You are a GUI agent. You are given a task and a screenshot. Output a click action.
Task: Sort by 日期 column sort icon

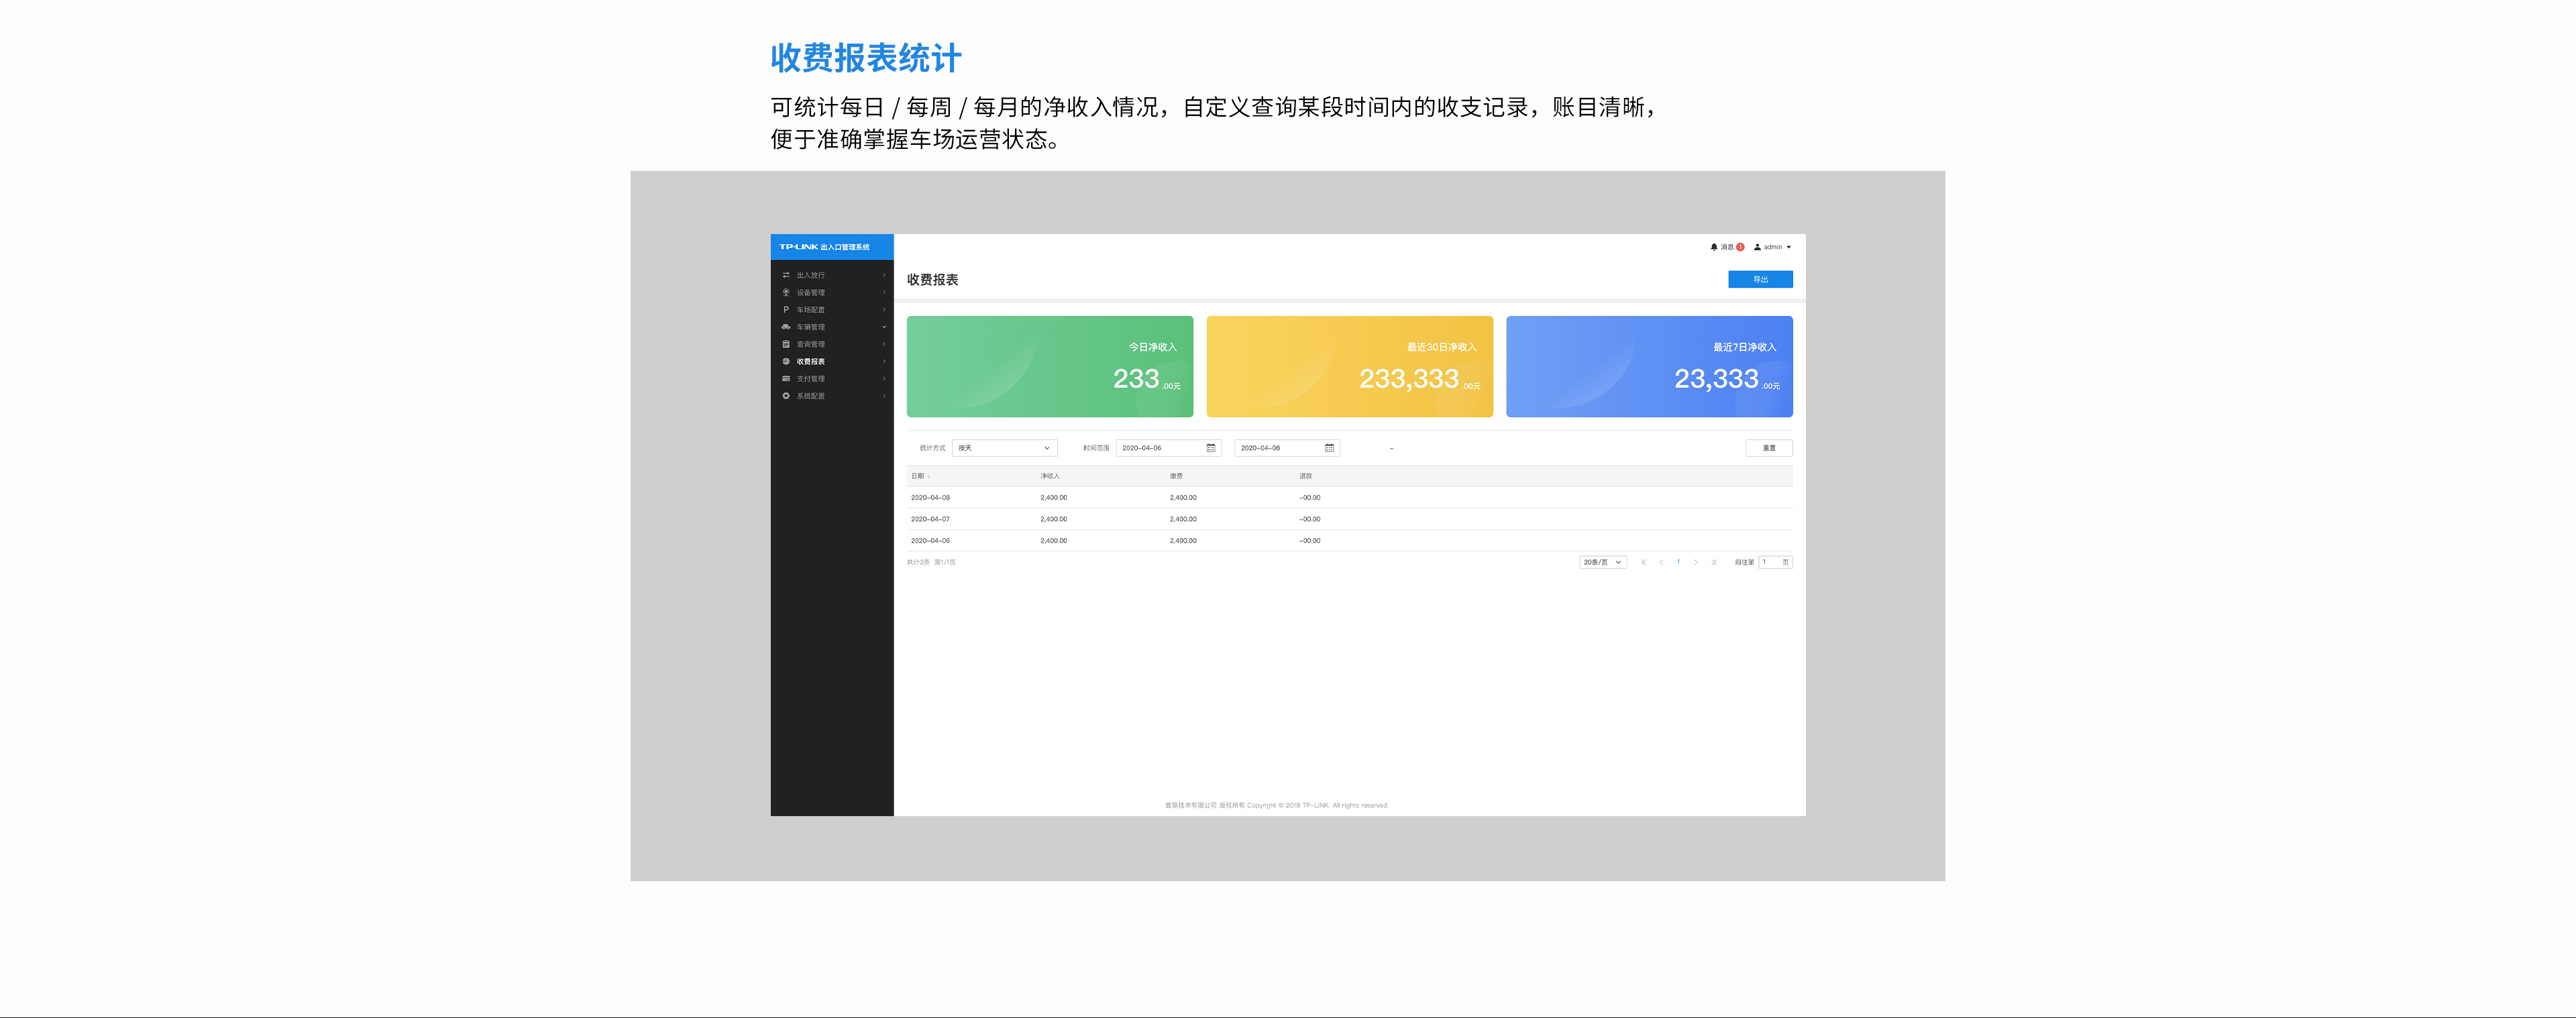(929, 476)
